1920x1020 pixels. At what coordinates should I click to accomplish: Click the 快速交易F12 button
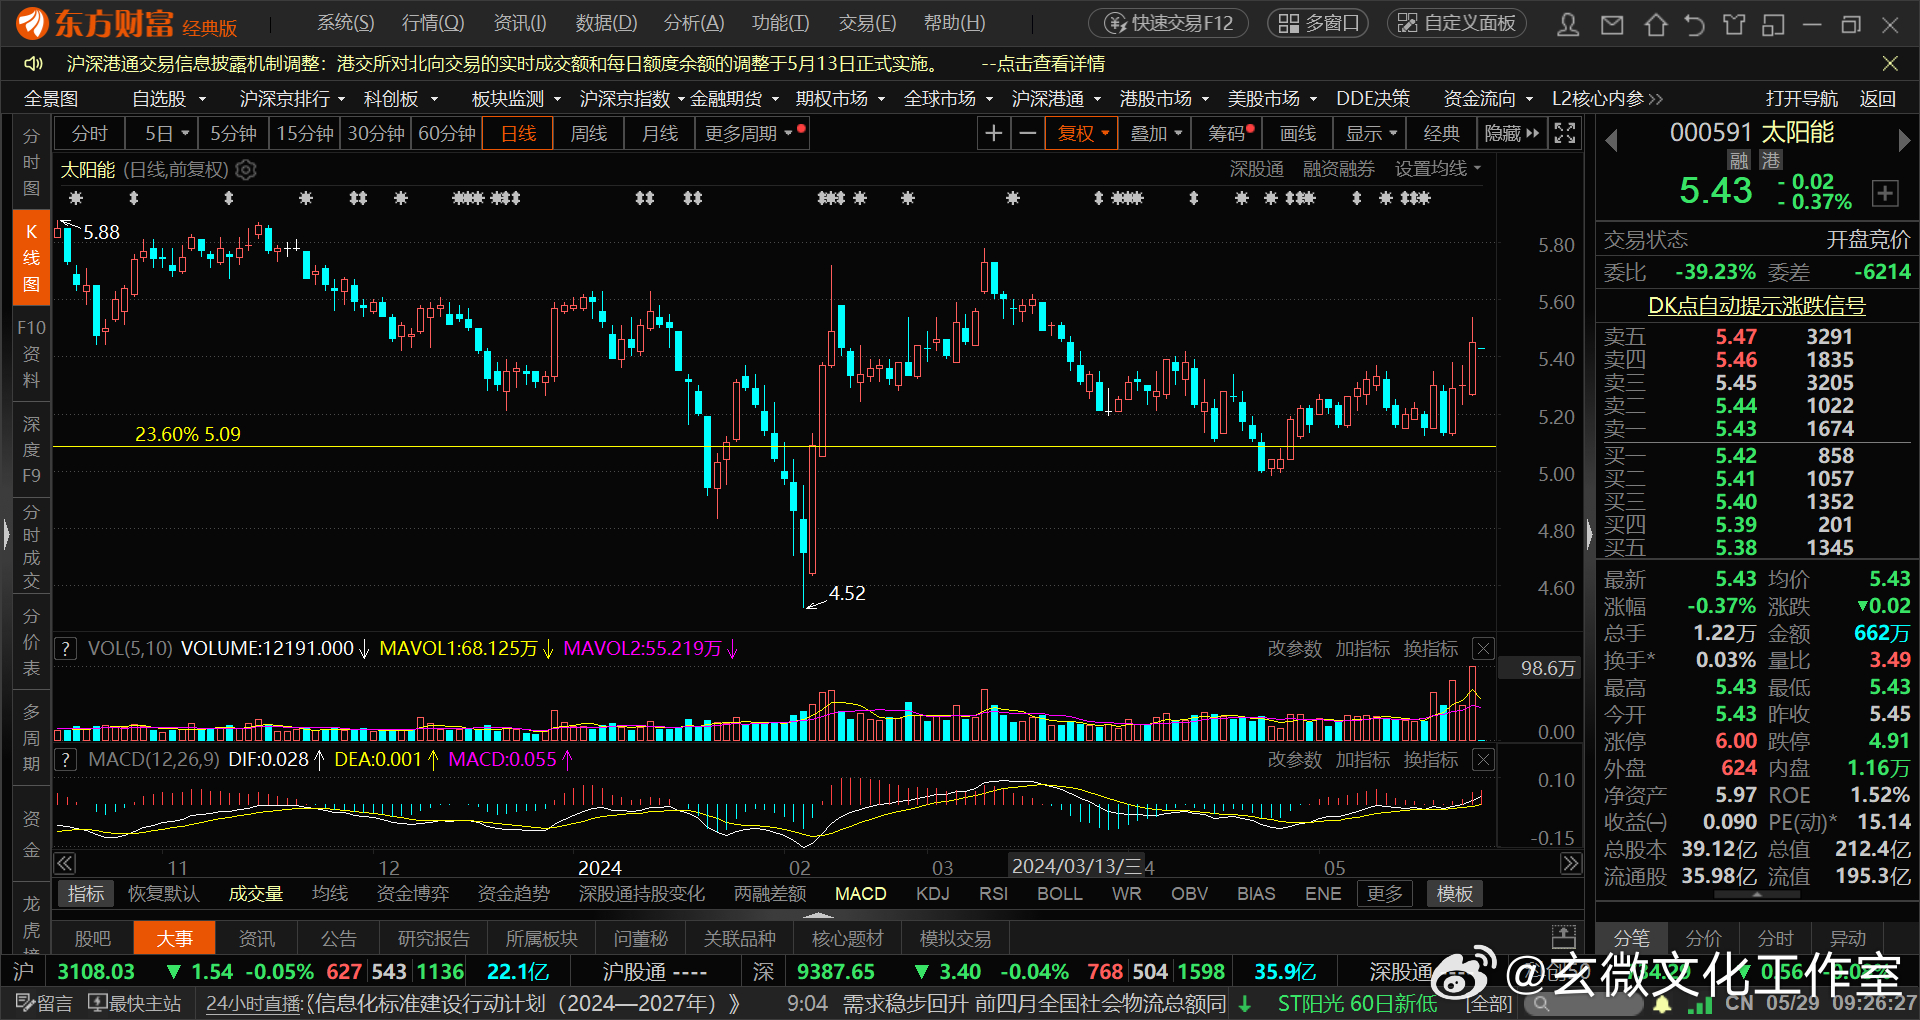click(1169, 23)
